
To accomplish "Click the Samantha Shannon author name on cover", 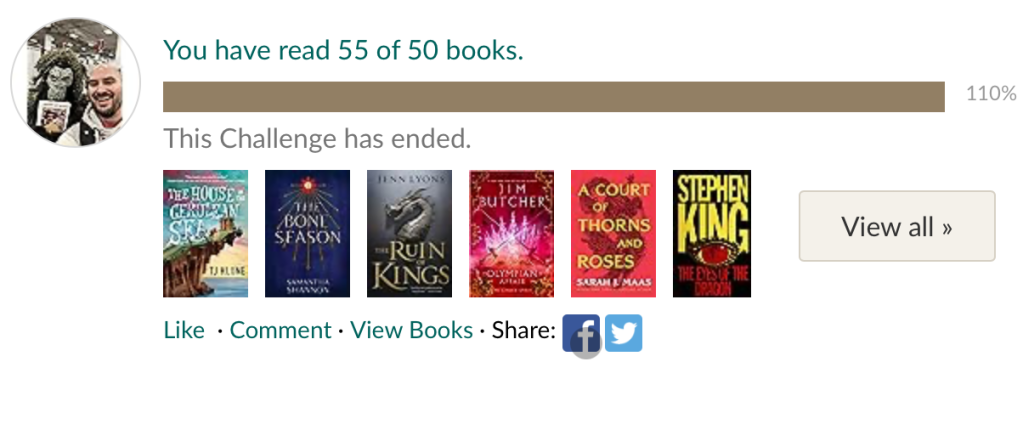I will pos(307,282).
